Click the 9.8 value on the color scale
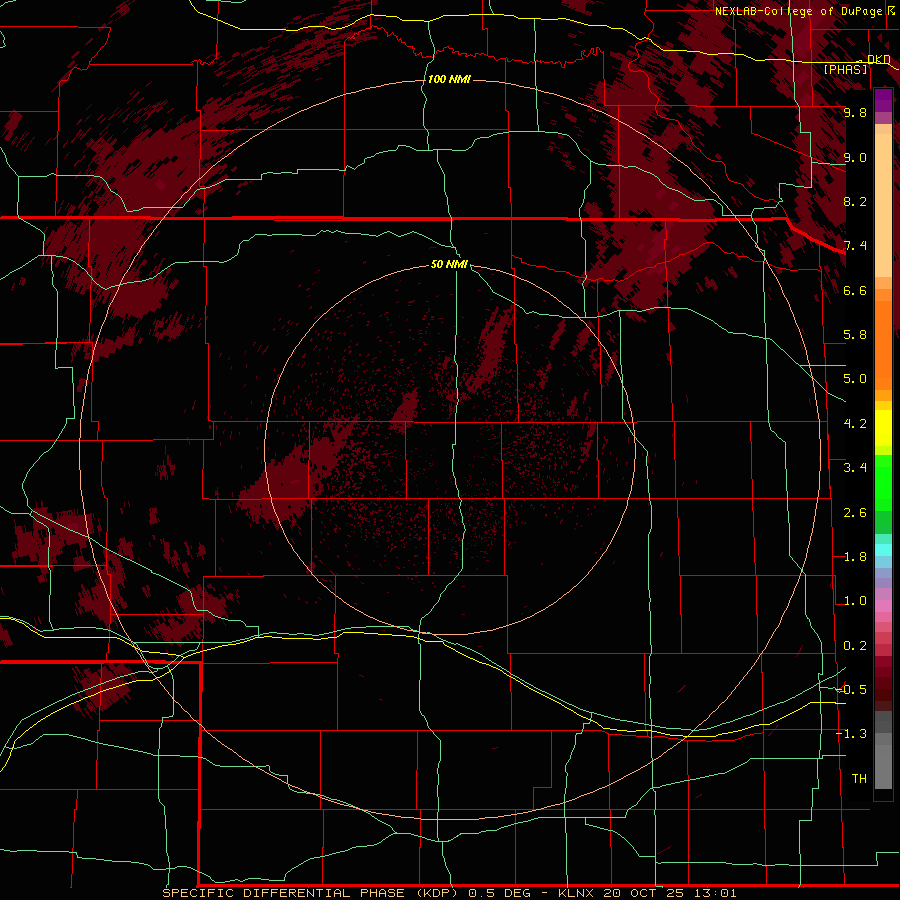 tap(855, 112)
